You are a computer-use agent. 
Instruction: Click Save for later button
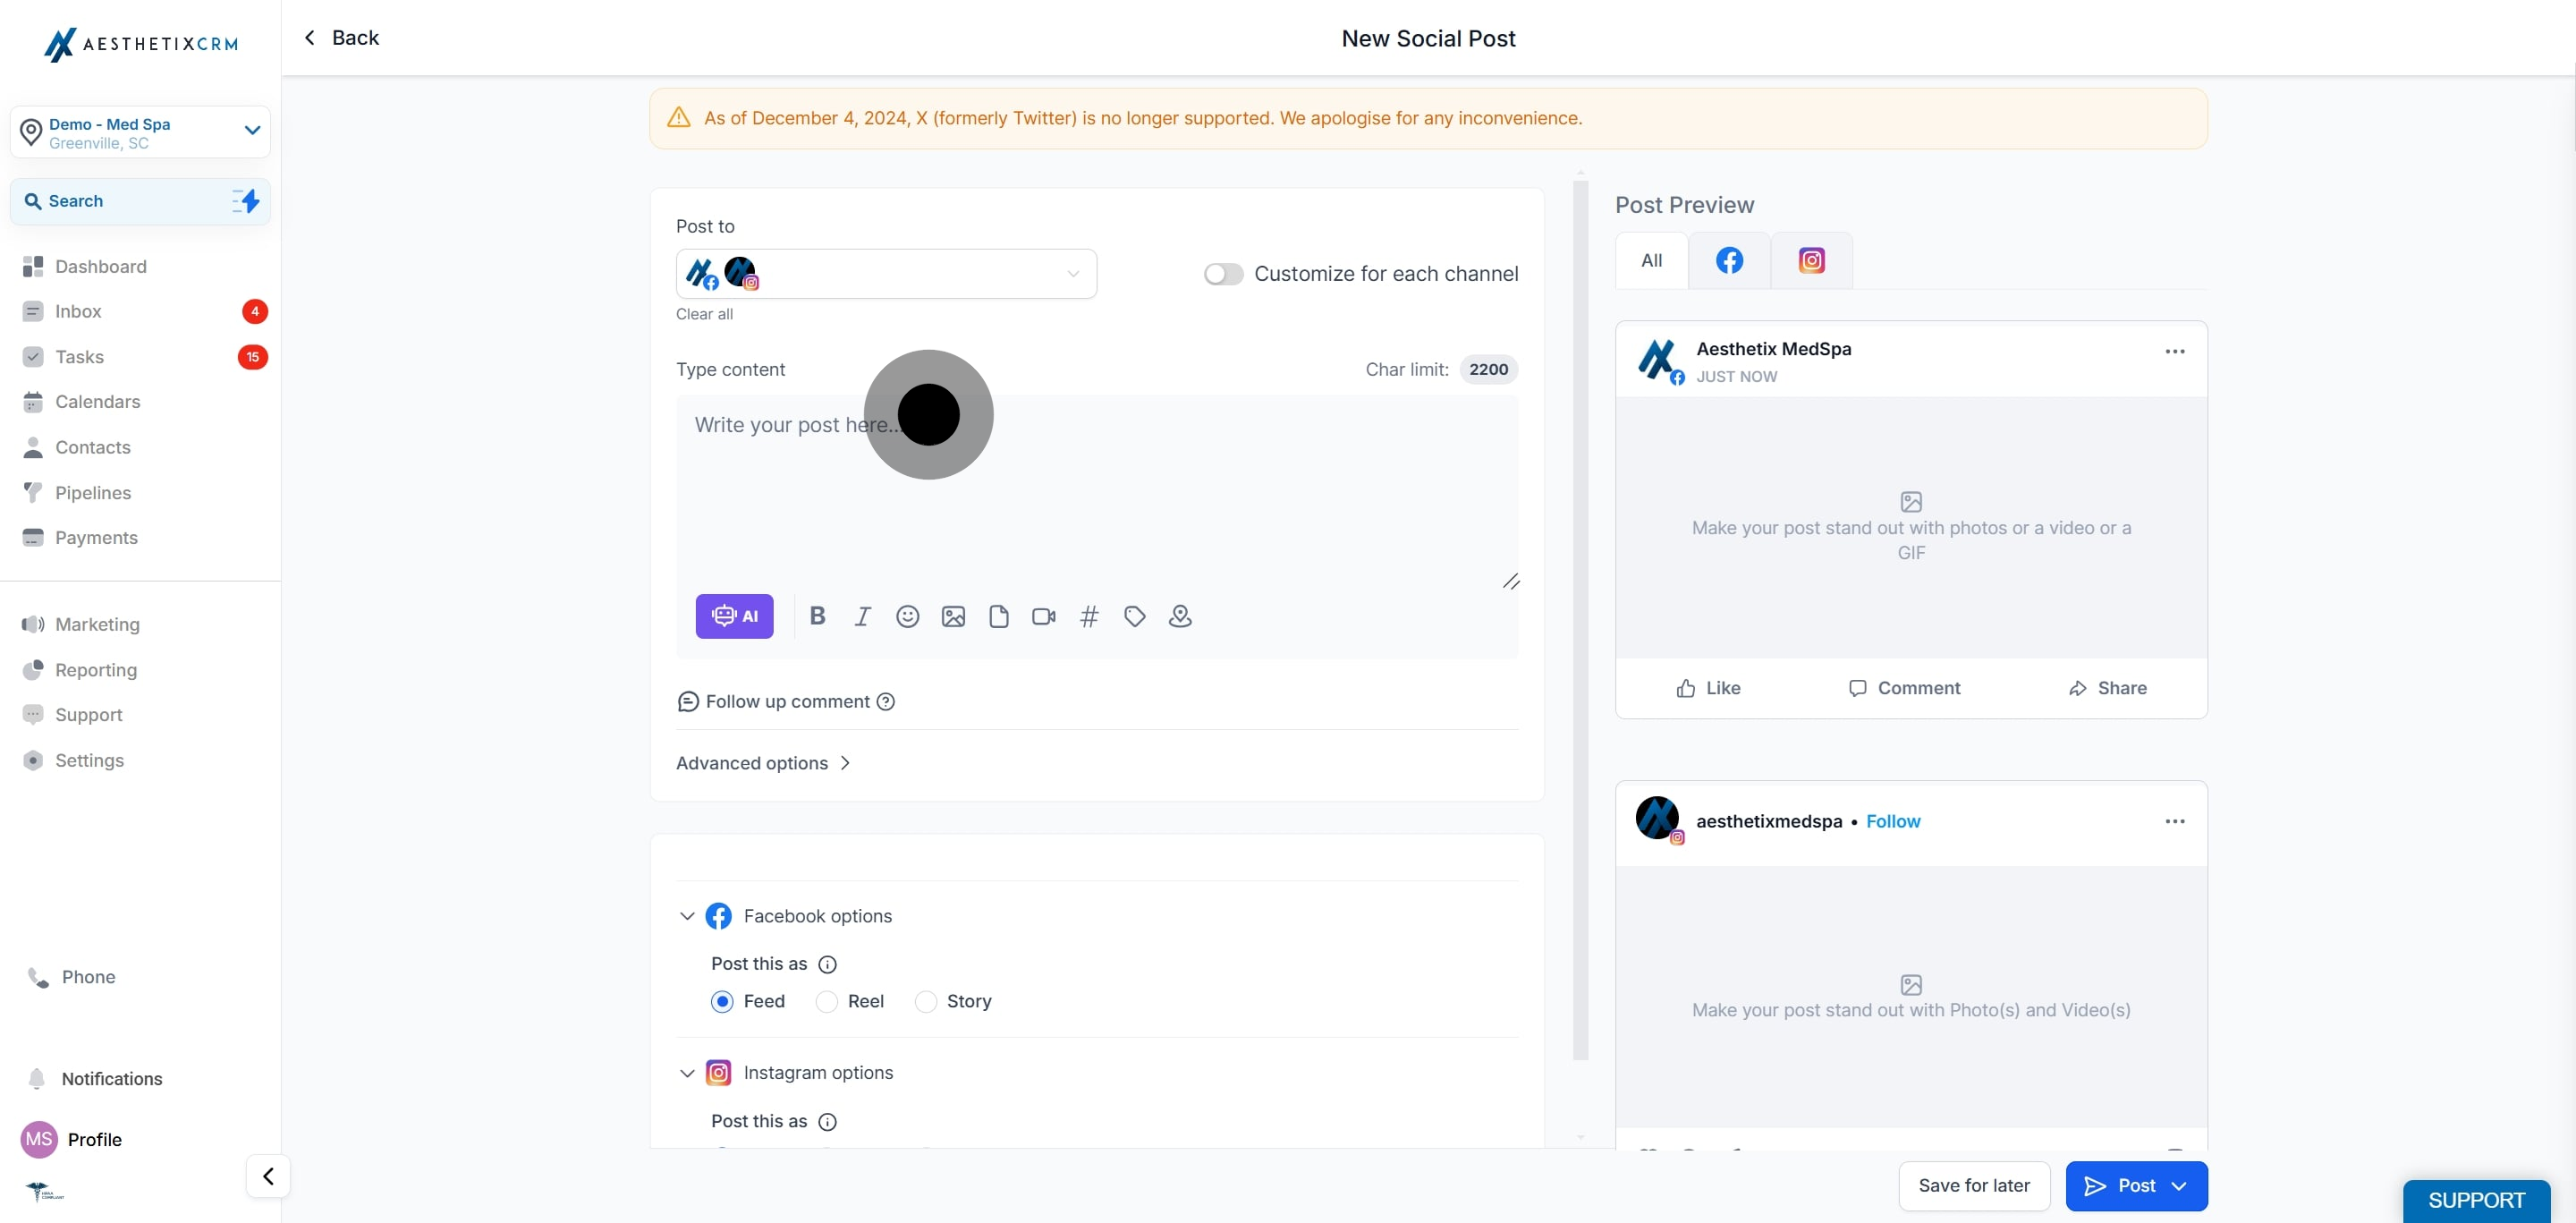1973,1185
